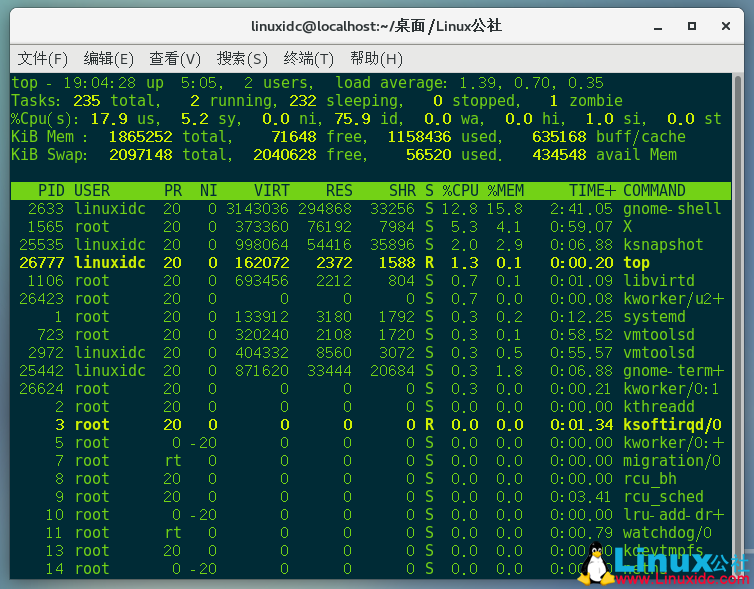Click the kworker/0:1 command
754x589 pixels.
click(672, 389)
